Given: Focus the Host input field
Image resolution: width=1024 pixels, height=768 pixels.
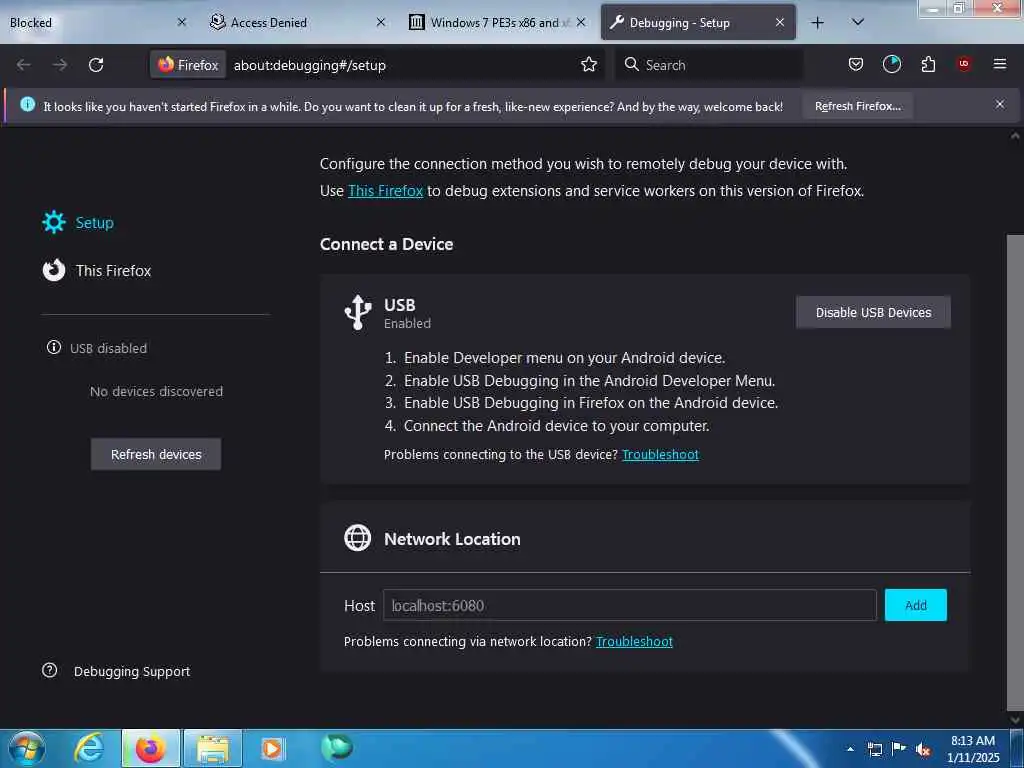Looking at the screenshot, I should pos(630,605).
